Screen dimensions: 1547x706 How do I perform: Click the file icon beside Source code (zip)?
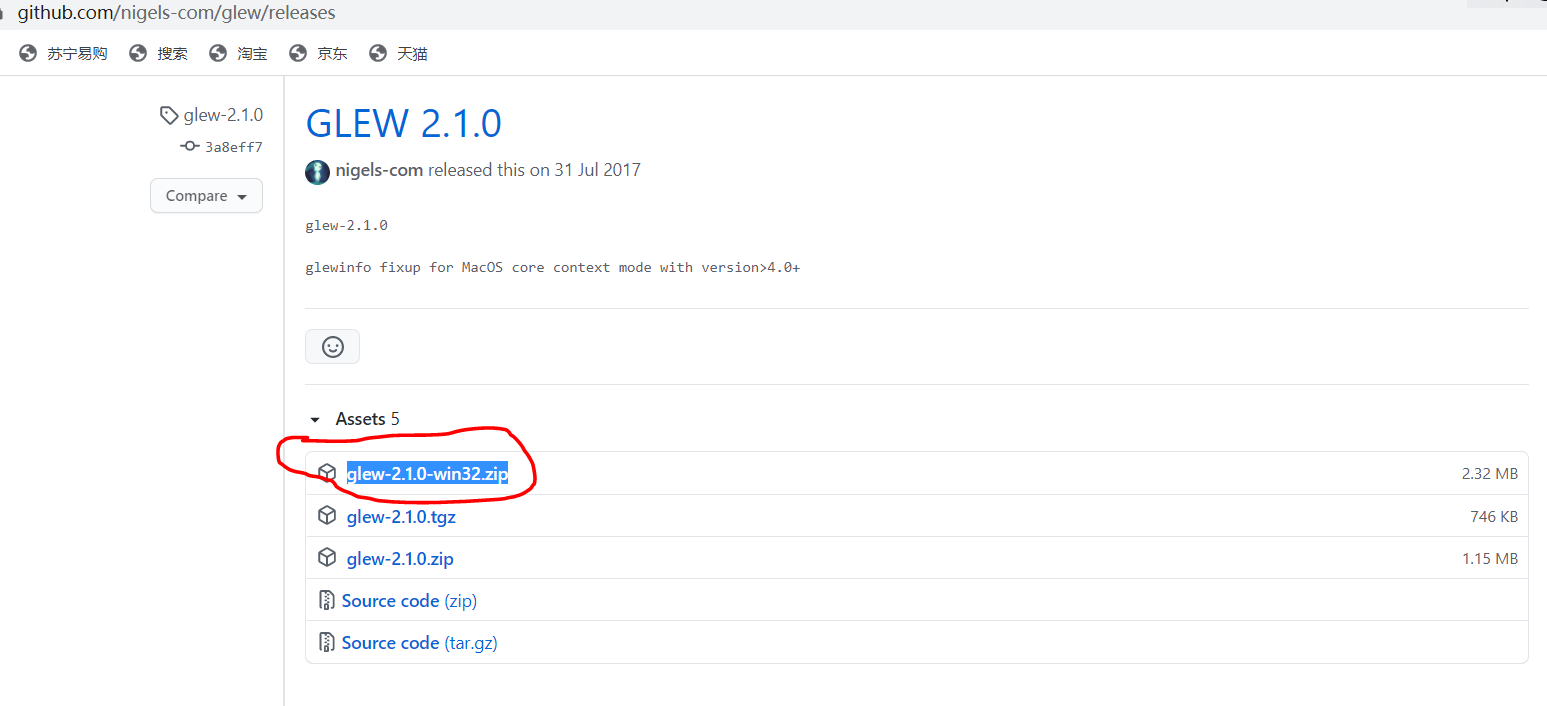tap(326, 599)
